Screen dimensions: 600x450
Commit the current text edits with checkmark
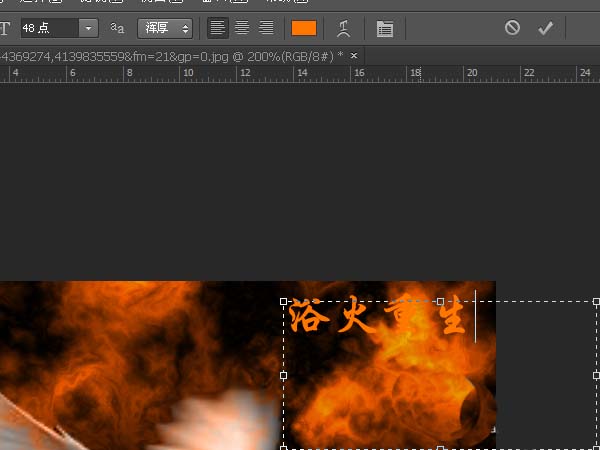click(545, 28)
